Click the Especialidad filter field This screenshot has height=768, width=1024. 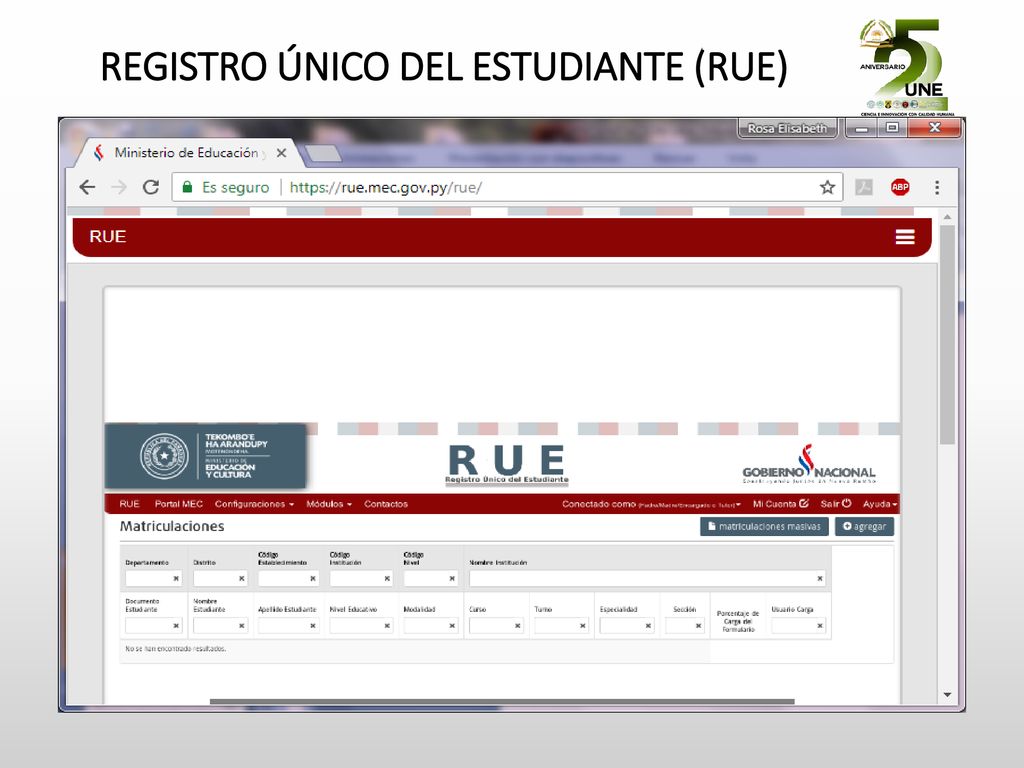[626, 626]
